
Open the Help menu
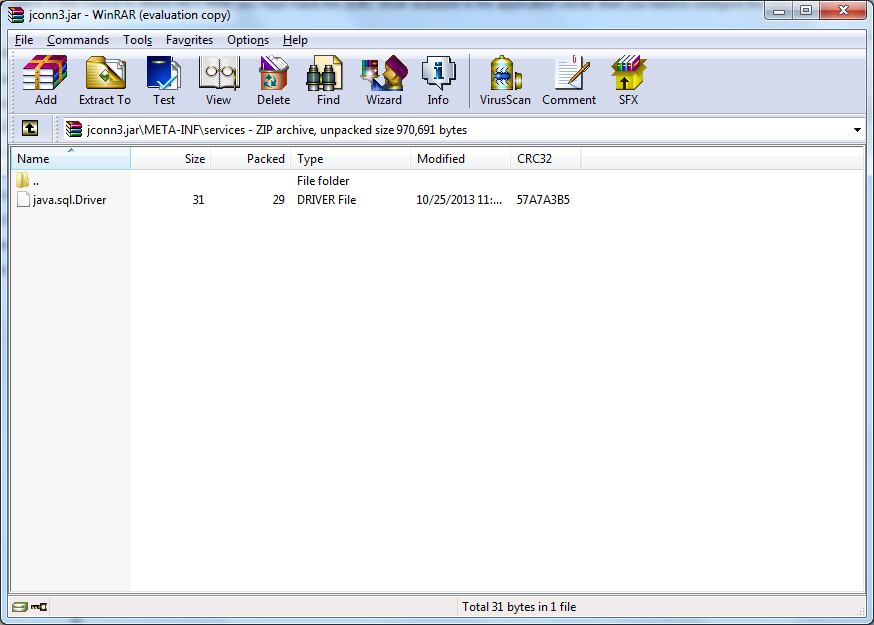(295, 40)
